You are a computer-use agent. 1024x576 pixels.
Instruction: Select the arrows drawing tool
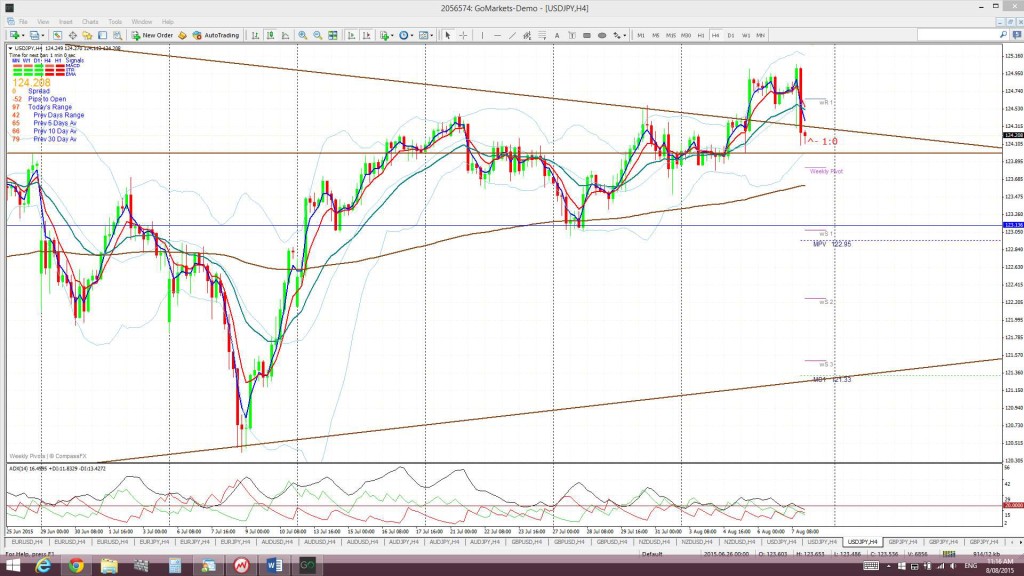(616, 35)
